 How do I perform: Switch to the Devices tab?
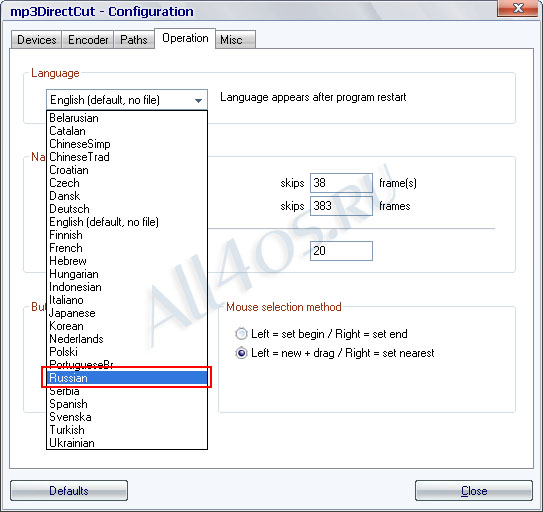pos(36,39)
